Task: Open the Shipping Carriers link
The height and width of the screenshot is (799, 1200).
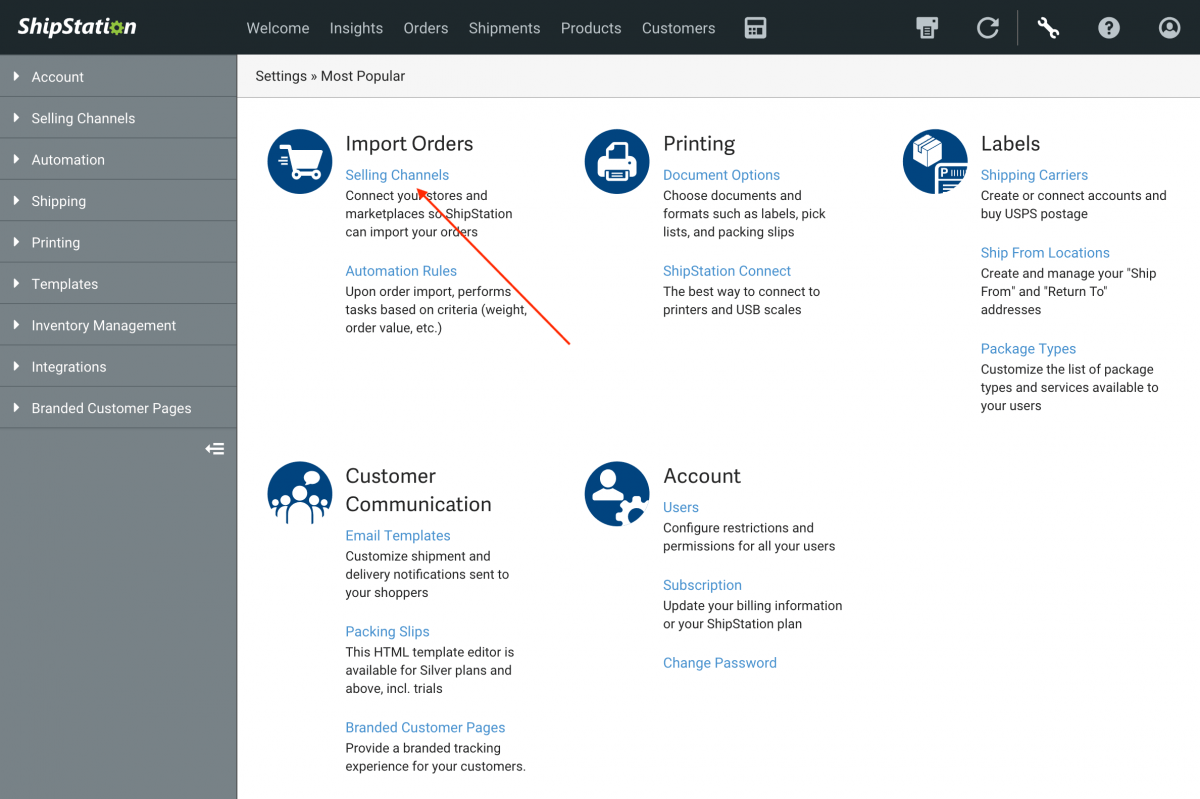Action: pyautogui.click(x=1034, y=175)
